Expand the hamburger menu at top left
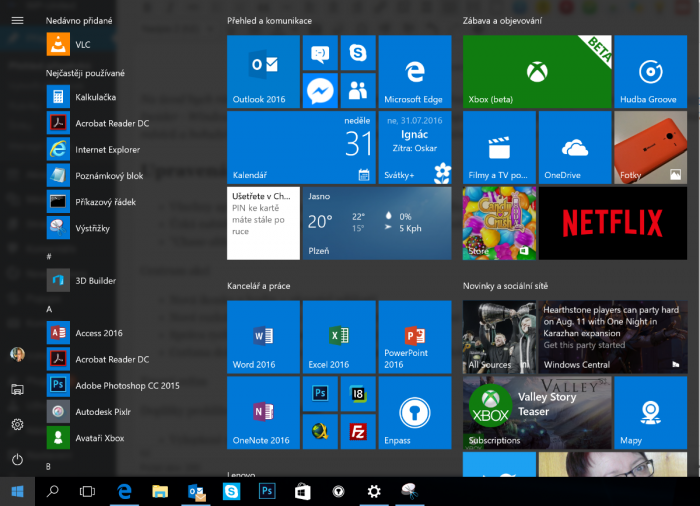This screenshot has width=700, height=506. pyautogui.click(x=17, y=20)
